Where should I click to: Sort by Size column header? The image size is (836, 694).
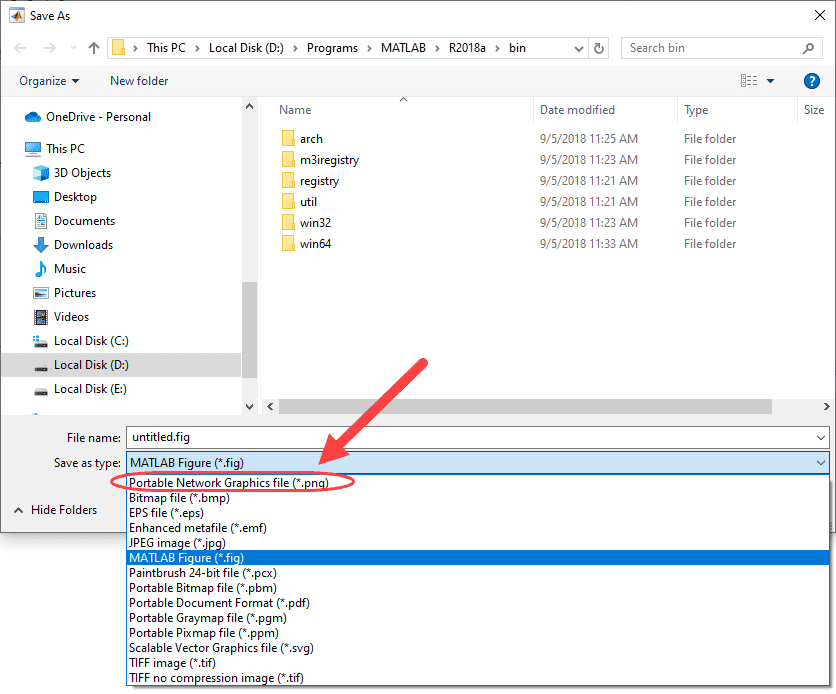[814, 110]
